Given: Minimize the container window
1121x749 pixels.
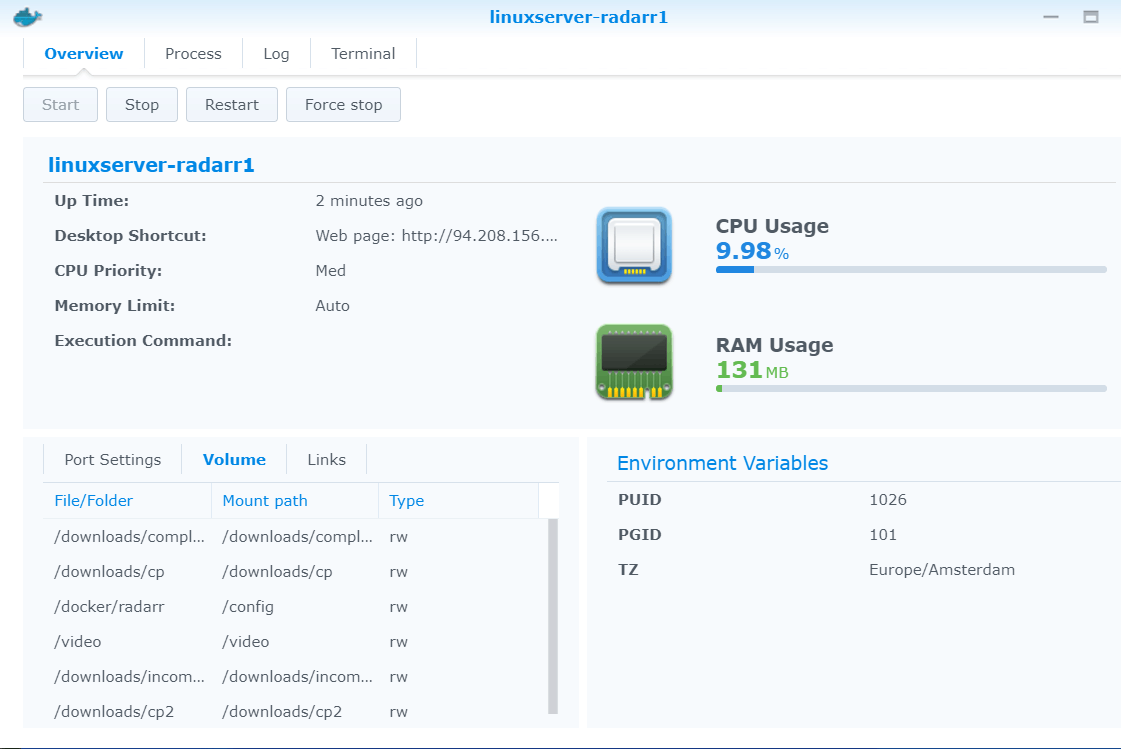Looking at the screenshot, I should click(1050, 17).
